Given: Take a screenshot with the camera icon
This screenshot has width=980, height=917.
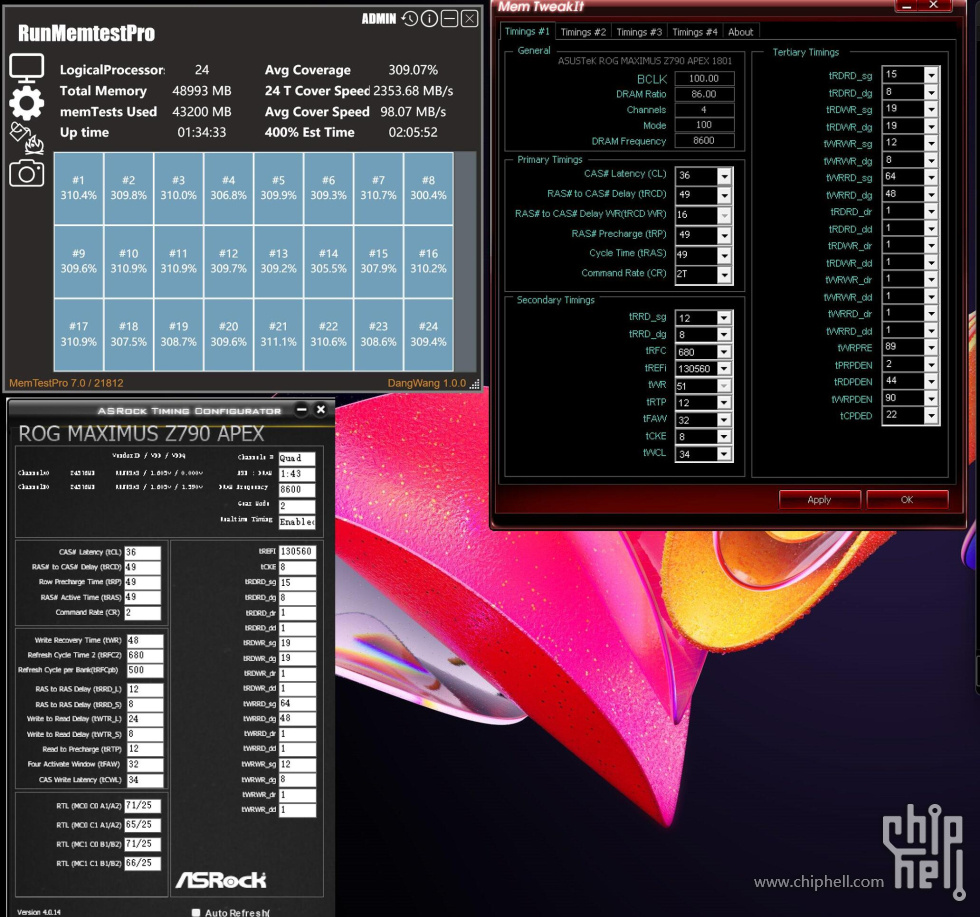Looking at the screenshot, I should (x=26, y=173).
